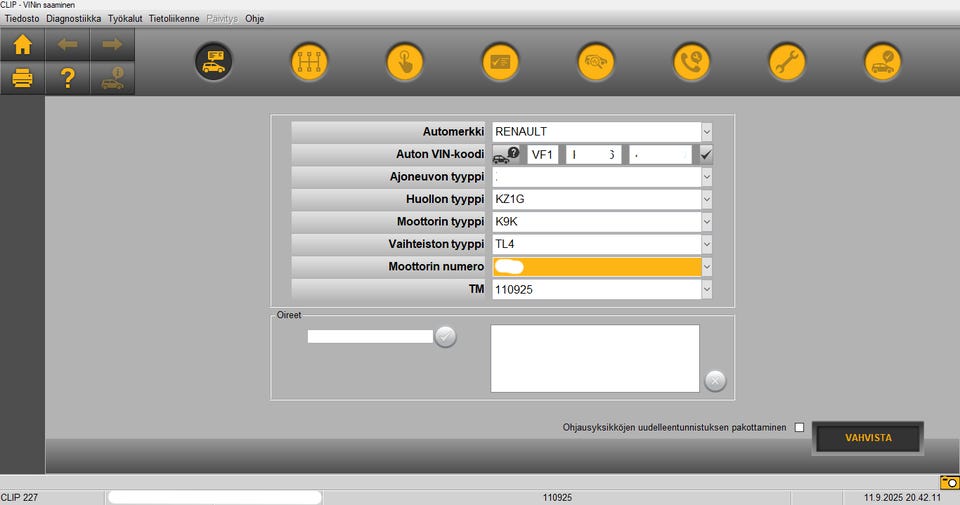
Task: Open the phone support icon
Action: click(x=691, y=61)
